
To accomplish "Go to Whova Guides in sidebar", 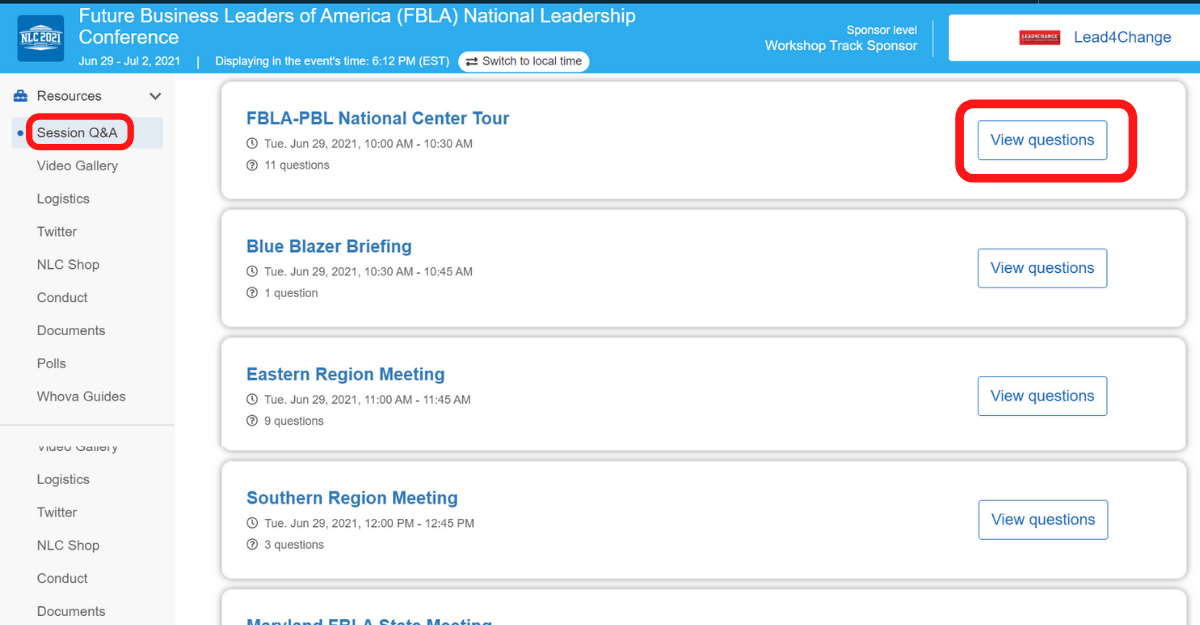I will click(x=81, y=396).
